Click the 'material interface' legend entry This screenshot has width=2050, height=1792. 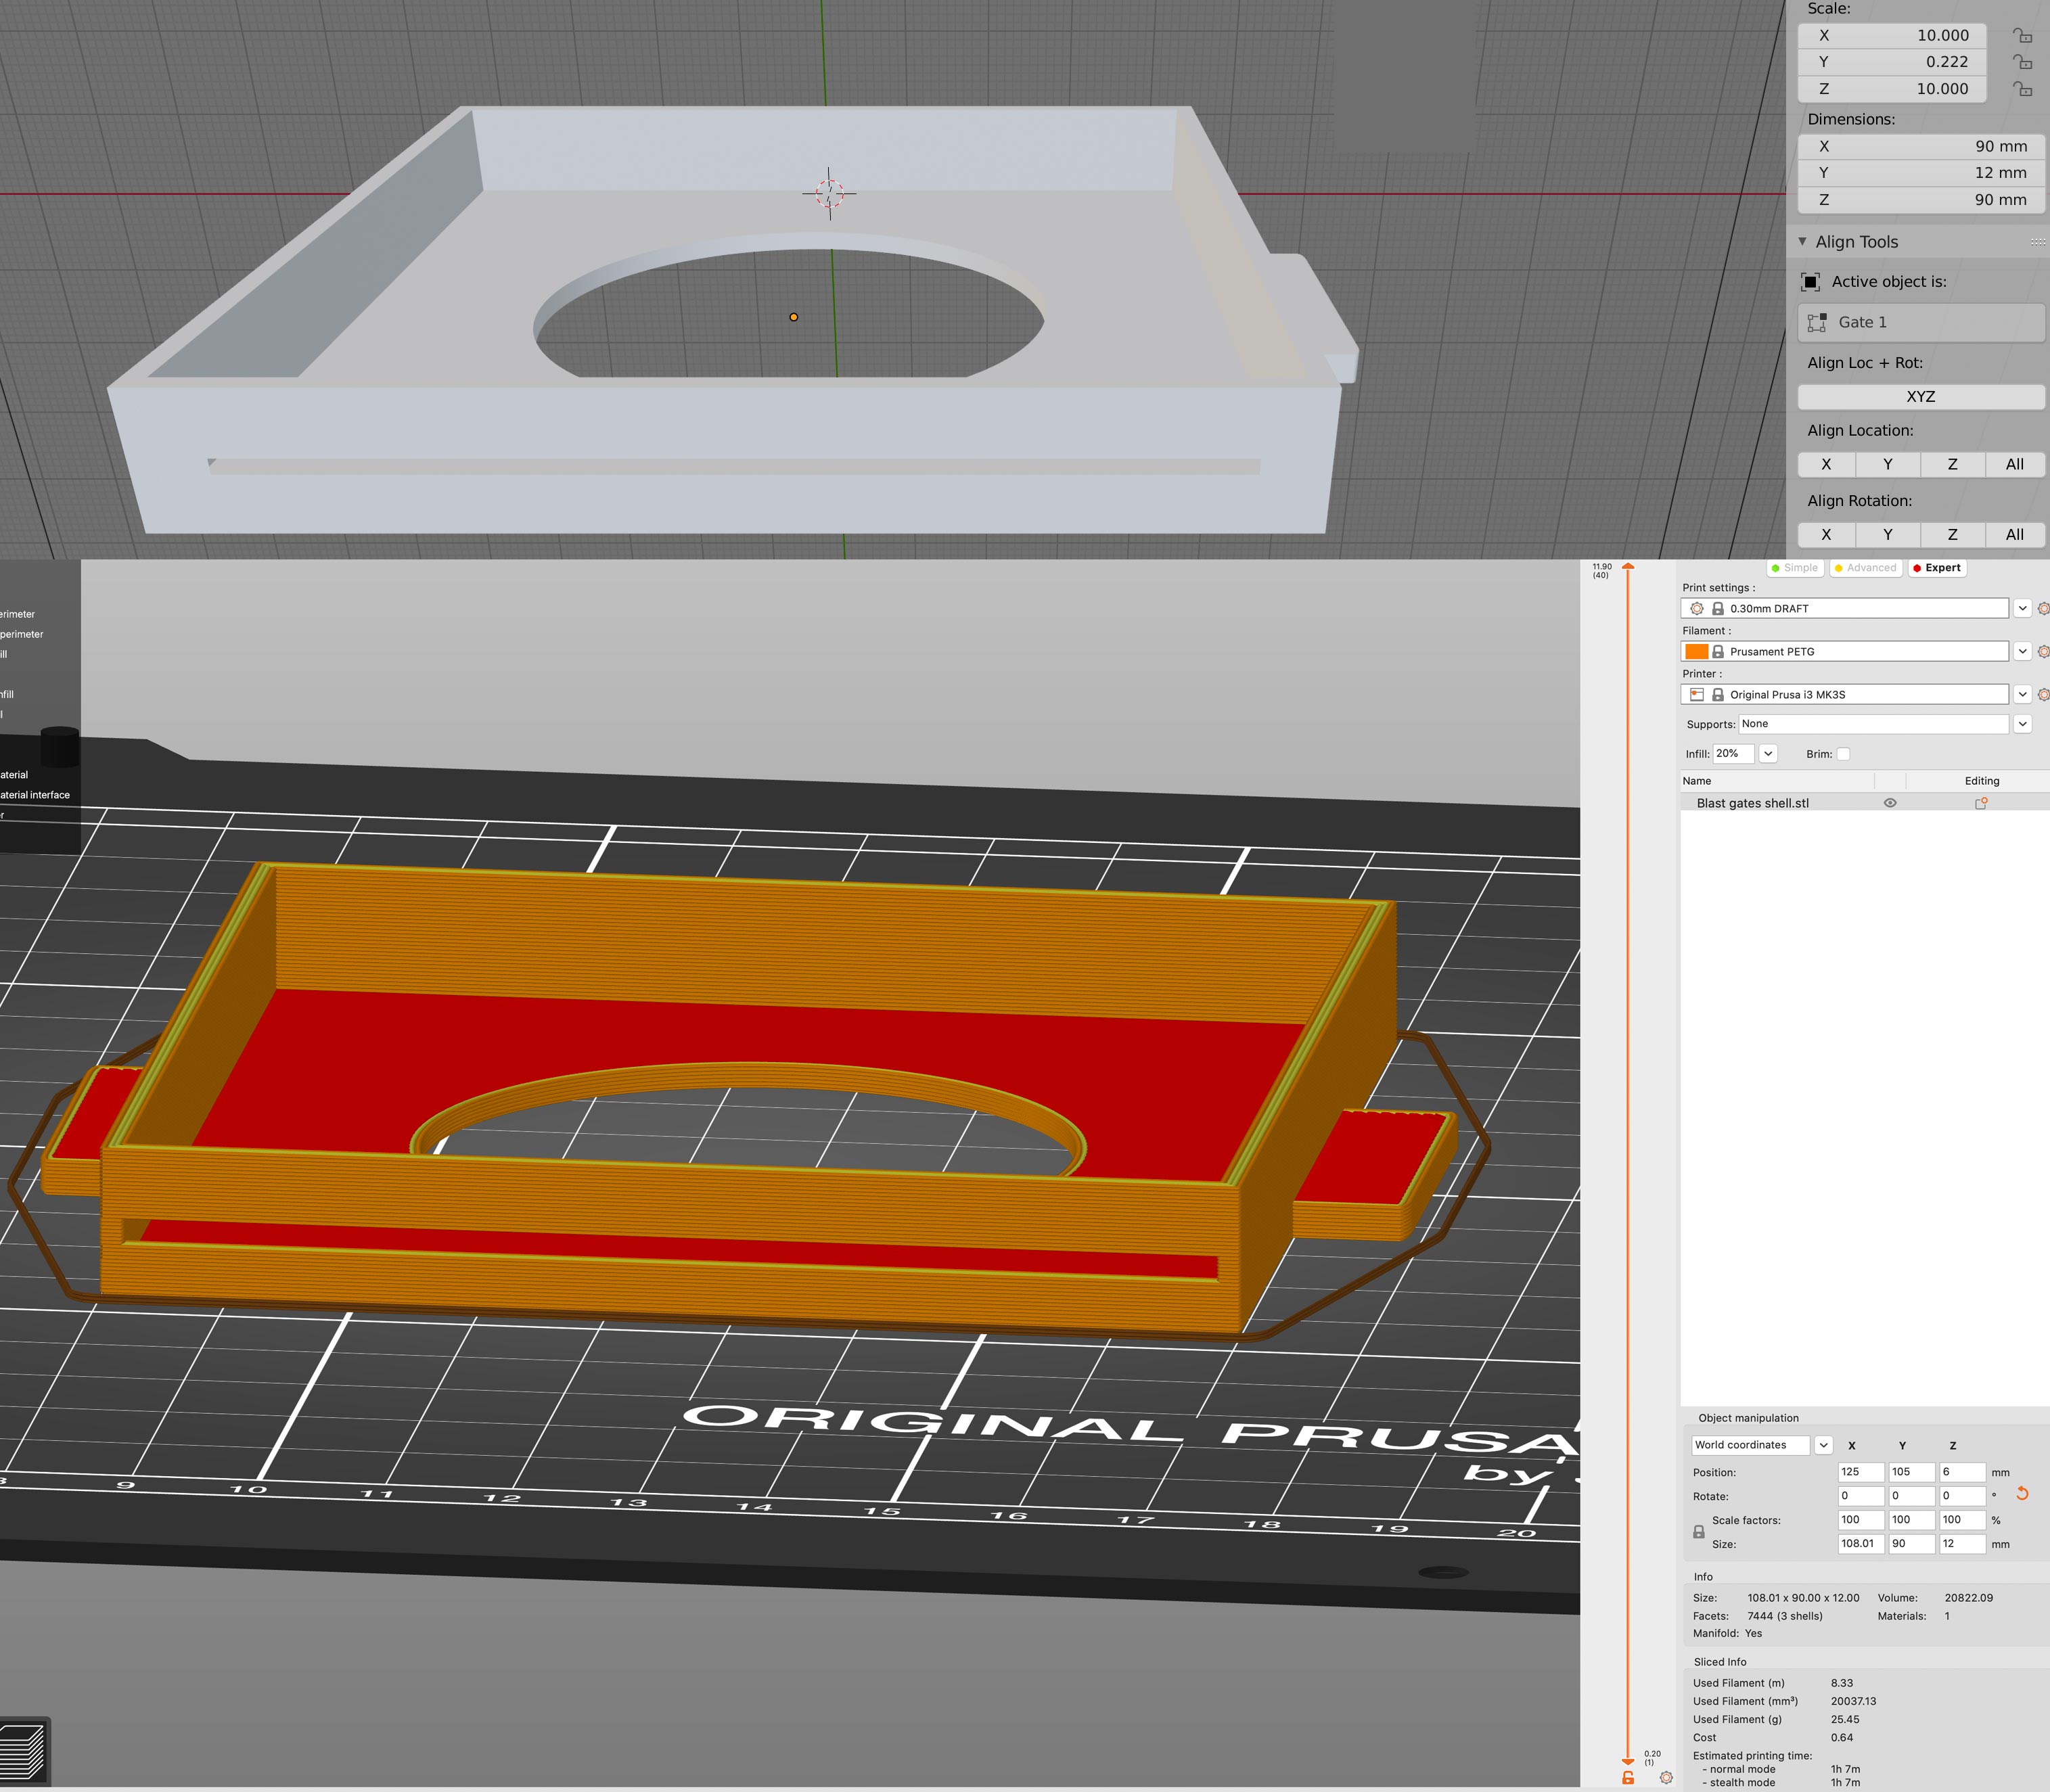pos(35,796)
